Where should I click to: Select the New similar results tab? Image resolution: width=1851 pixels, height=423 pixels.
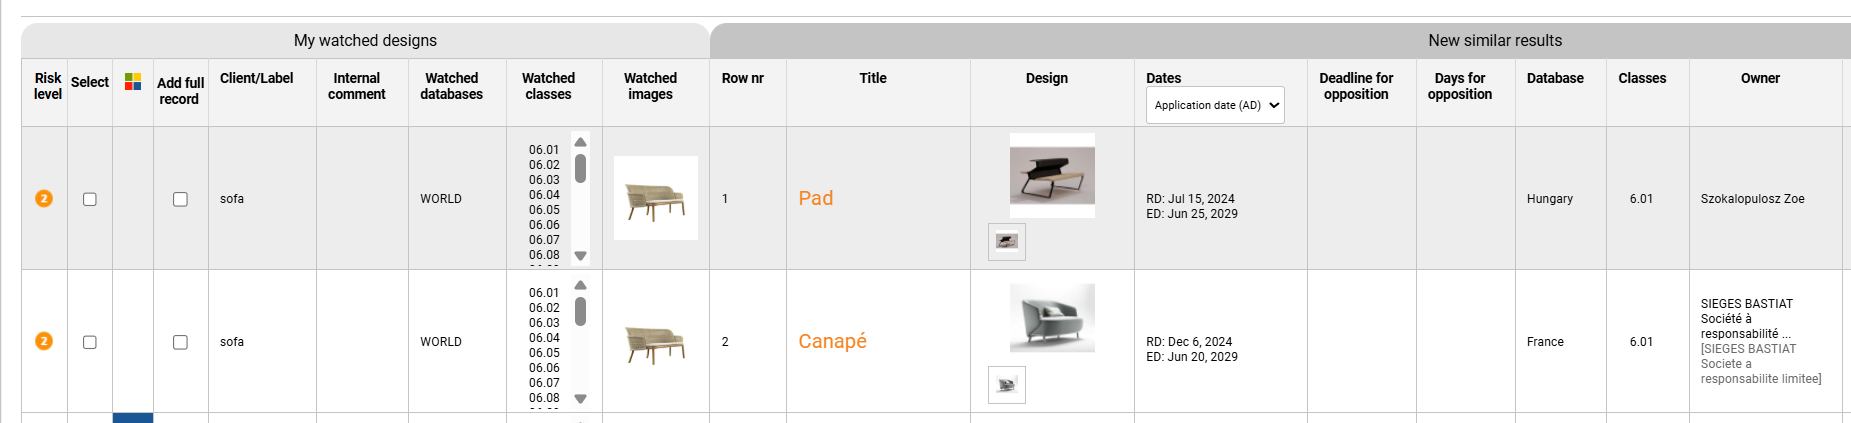(x=1494, y=40)
